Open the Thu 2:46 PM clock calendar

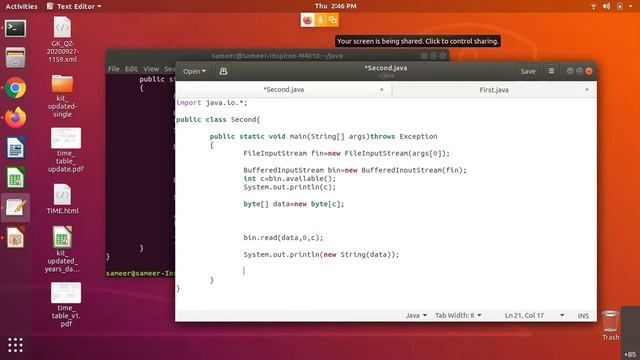pyautogui.click(x=336, y=6)
